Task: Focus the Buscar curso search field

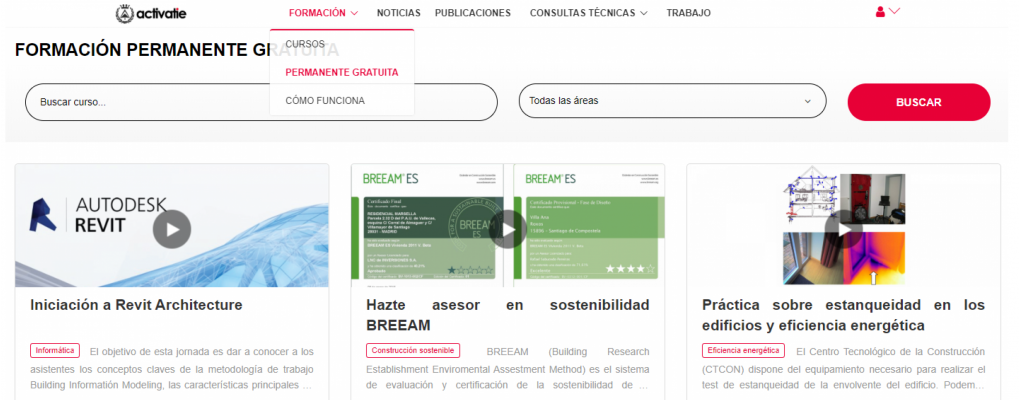Action: pyautogui.click(x=262, y=102)
